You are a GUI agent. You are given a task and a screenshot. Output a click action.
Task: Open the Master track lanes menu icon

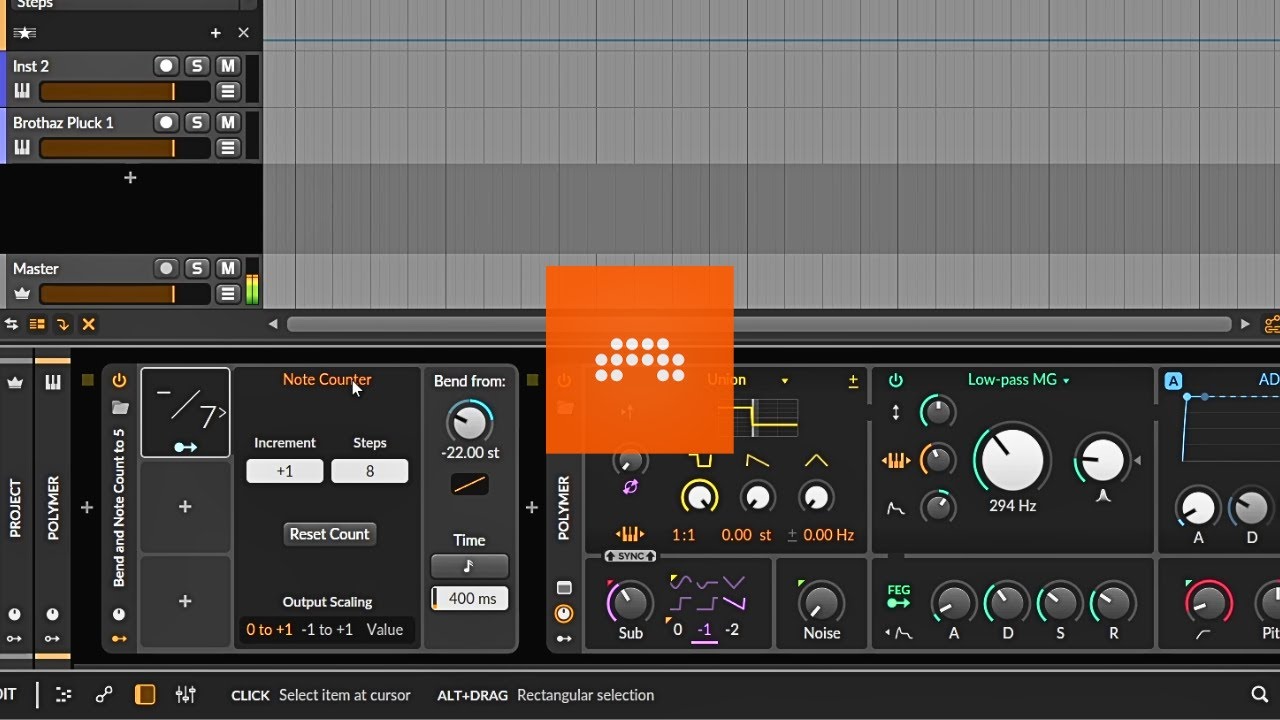228,294
